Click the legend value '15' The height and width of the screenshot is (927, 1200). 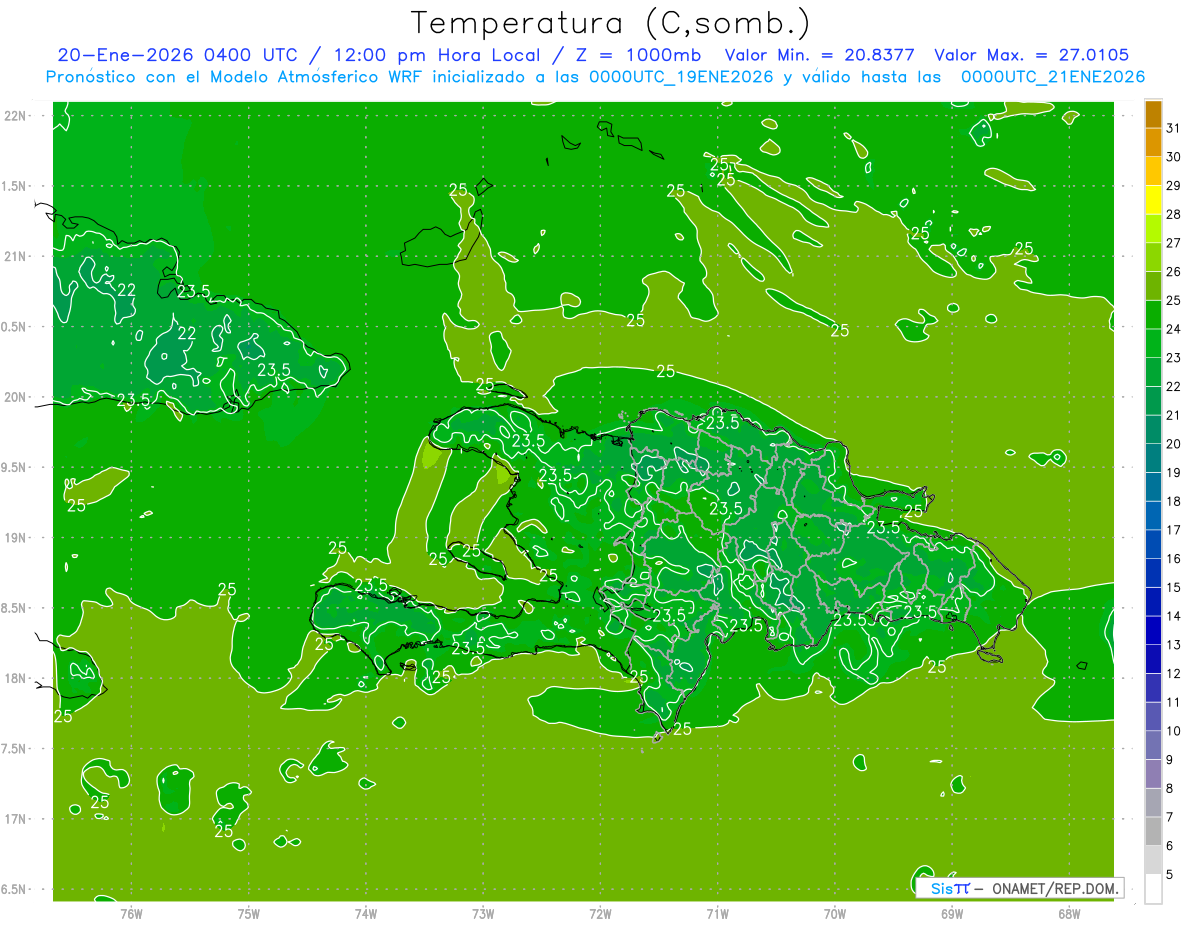point(1173,587)
